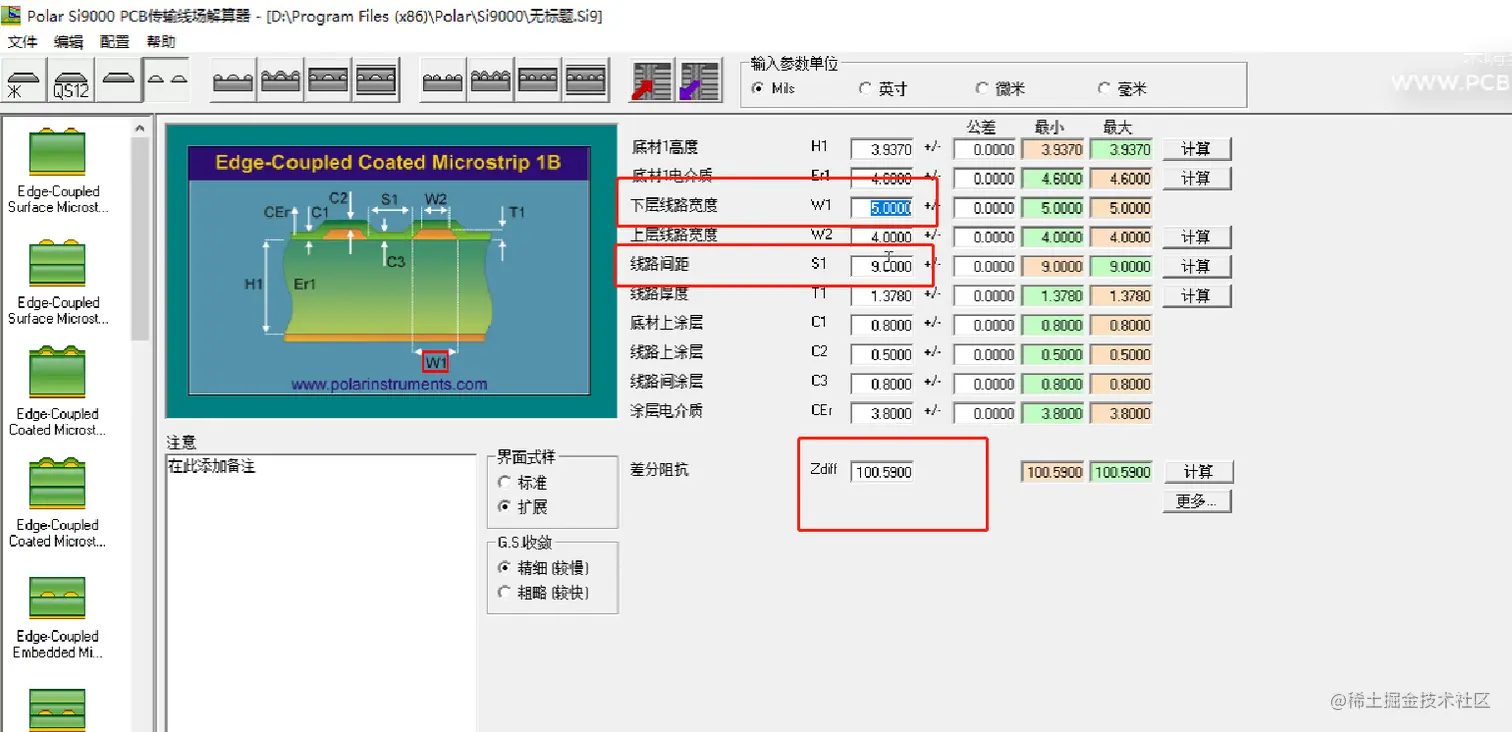The width and height of the screenshot is (1512, 732).
Task: Click the S1 value input field
Action: [x=882, y=266]
